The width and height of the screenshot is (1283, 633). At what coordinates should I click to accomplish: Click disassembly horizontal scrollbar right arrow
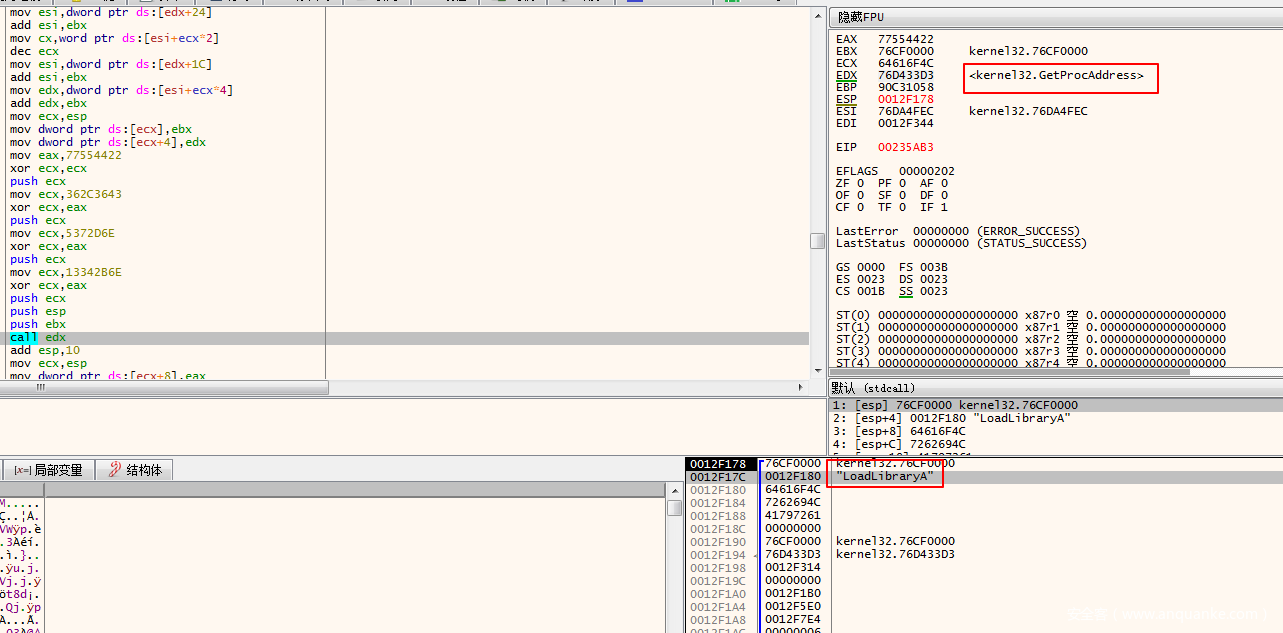802,387
